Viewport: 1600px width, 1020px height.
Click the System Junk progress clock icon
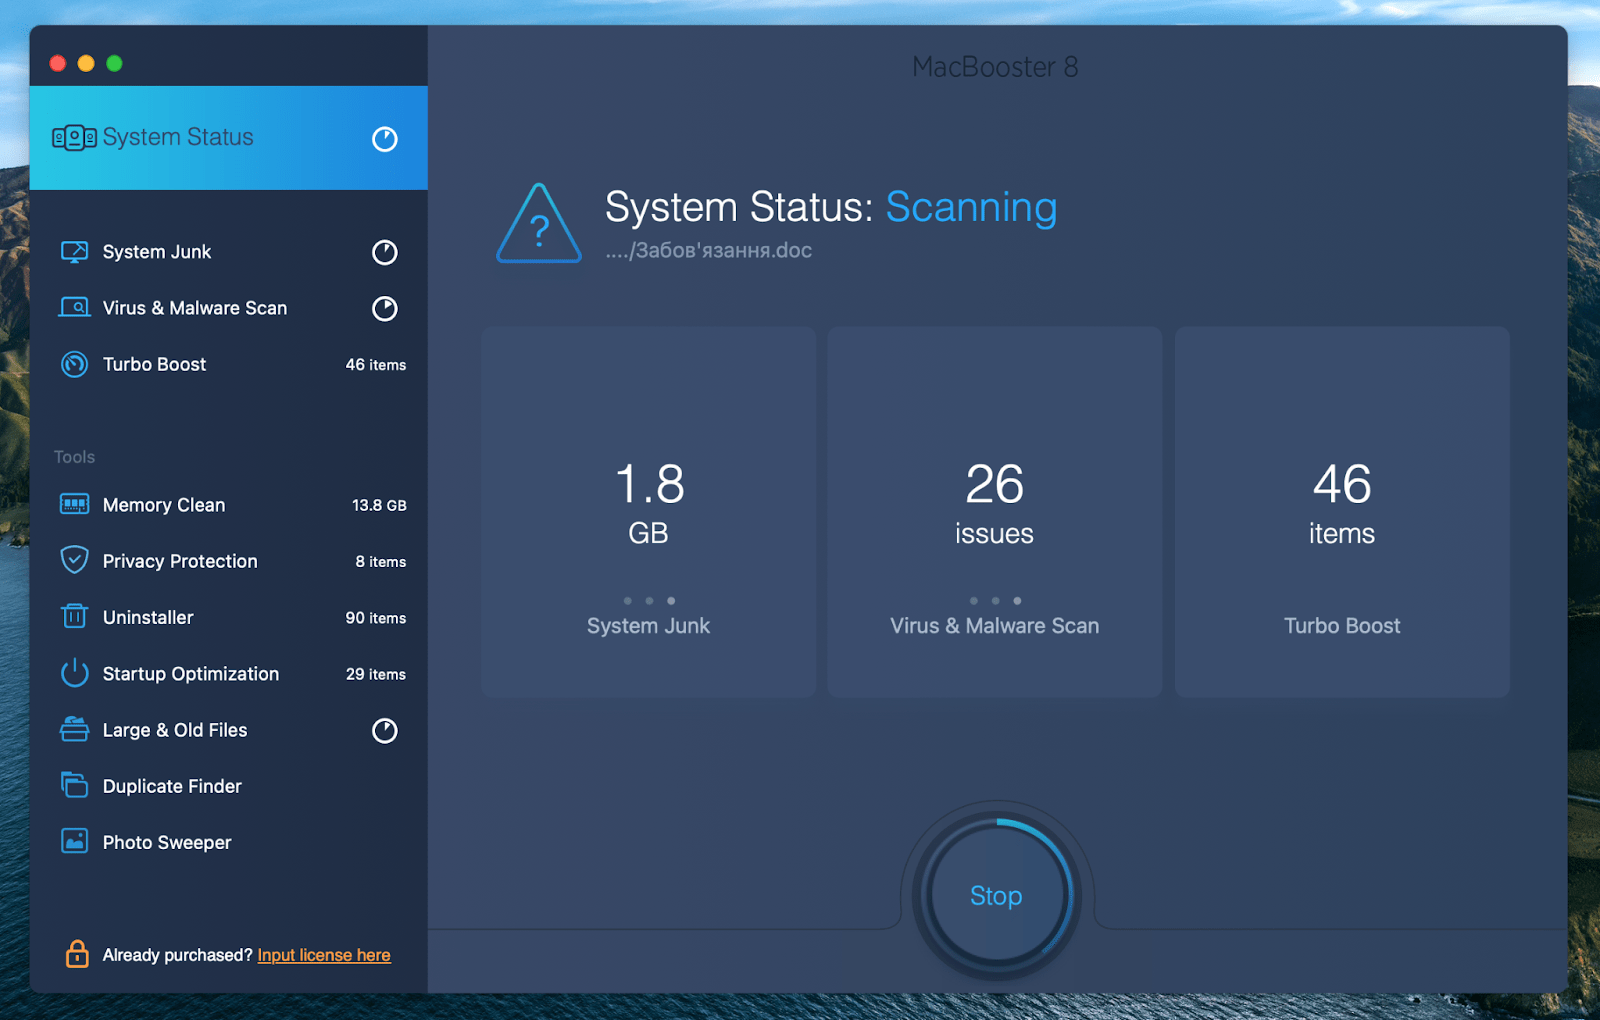[385, 252]
